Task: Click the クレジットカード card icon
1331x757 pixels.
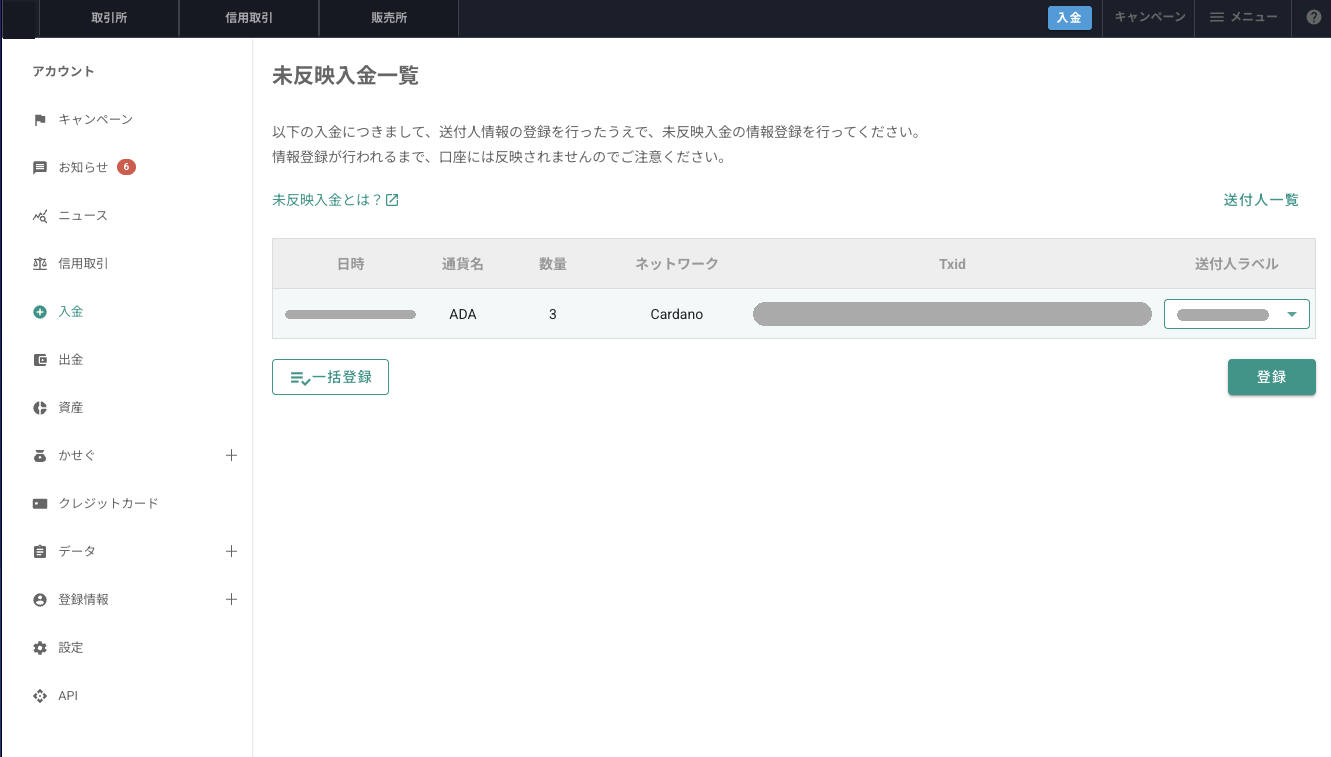Action: point(40,504)
